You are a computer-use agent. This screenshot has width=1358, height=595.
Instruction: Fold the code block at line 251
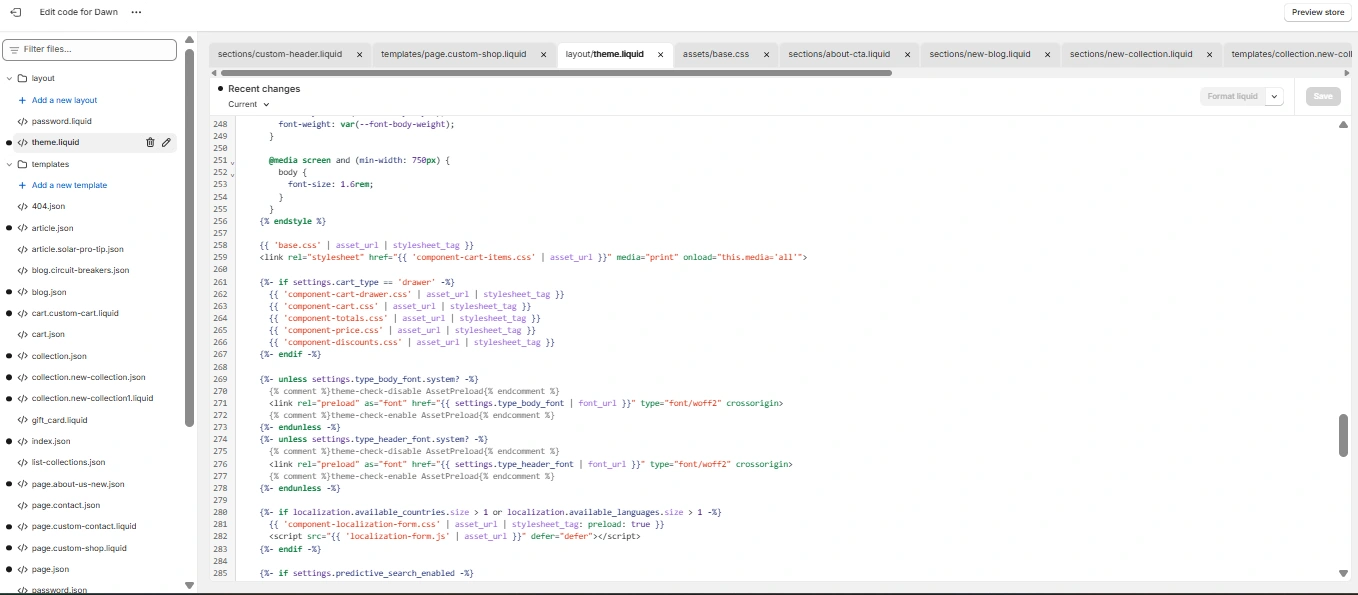coord(233,162)
